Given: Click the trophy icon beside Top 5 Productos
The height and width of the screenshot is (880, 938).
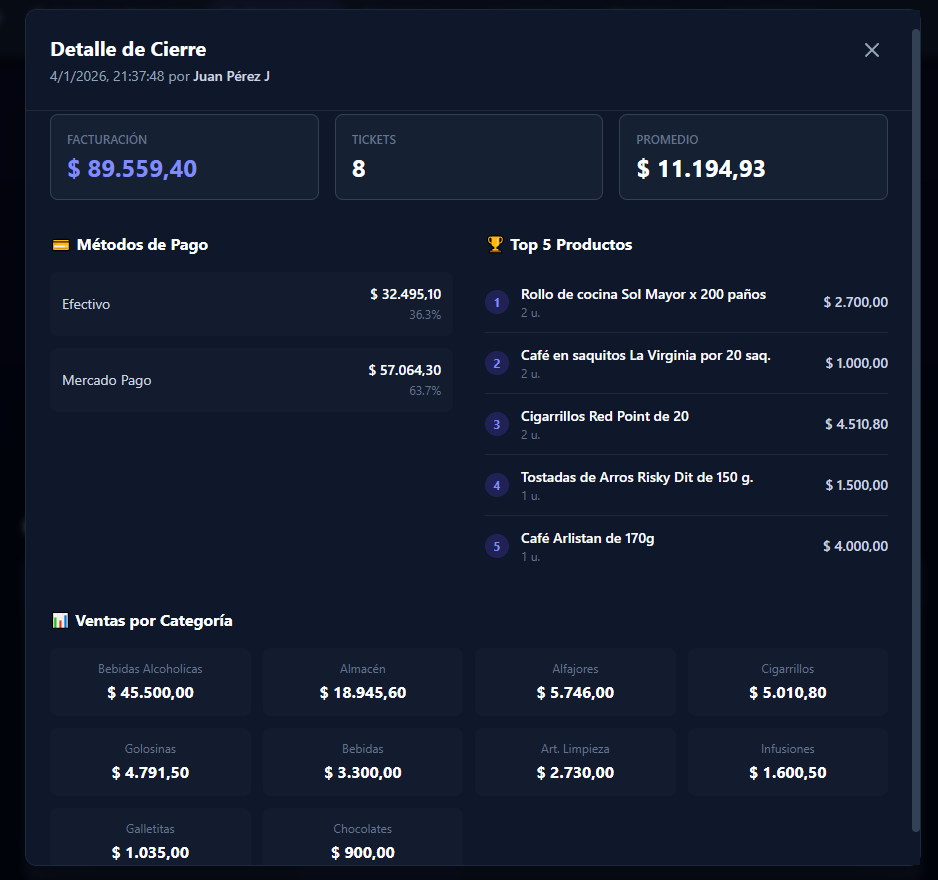Looking at the screenshot, I should [495, 245].
